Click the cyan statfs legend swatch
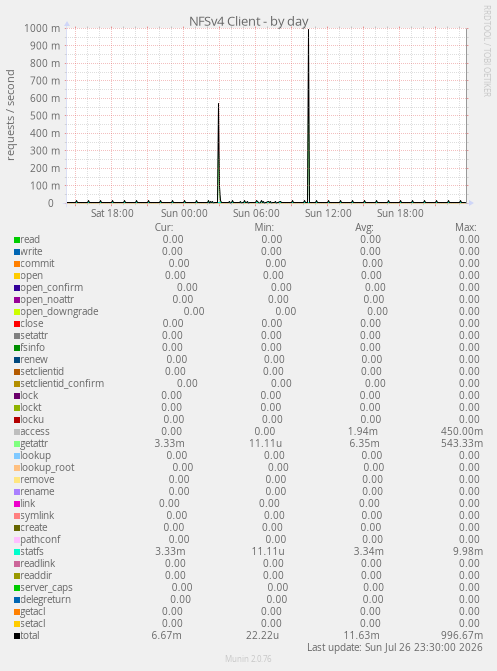The width and height of the screenshot is (497, 671). tap(17, 552)
